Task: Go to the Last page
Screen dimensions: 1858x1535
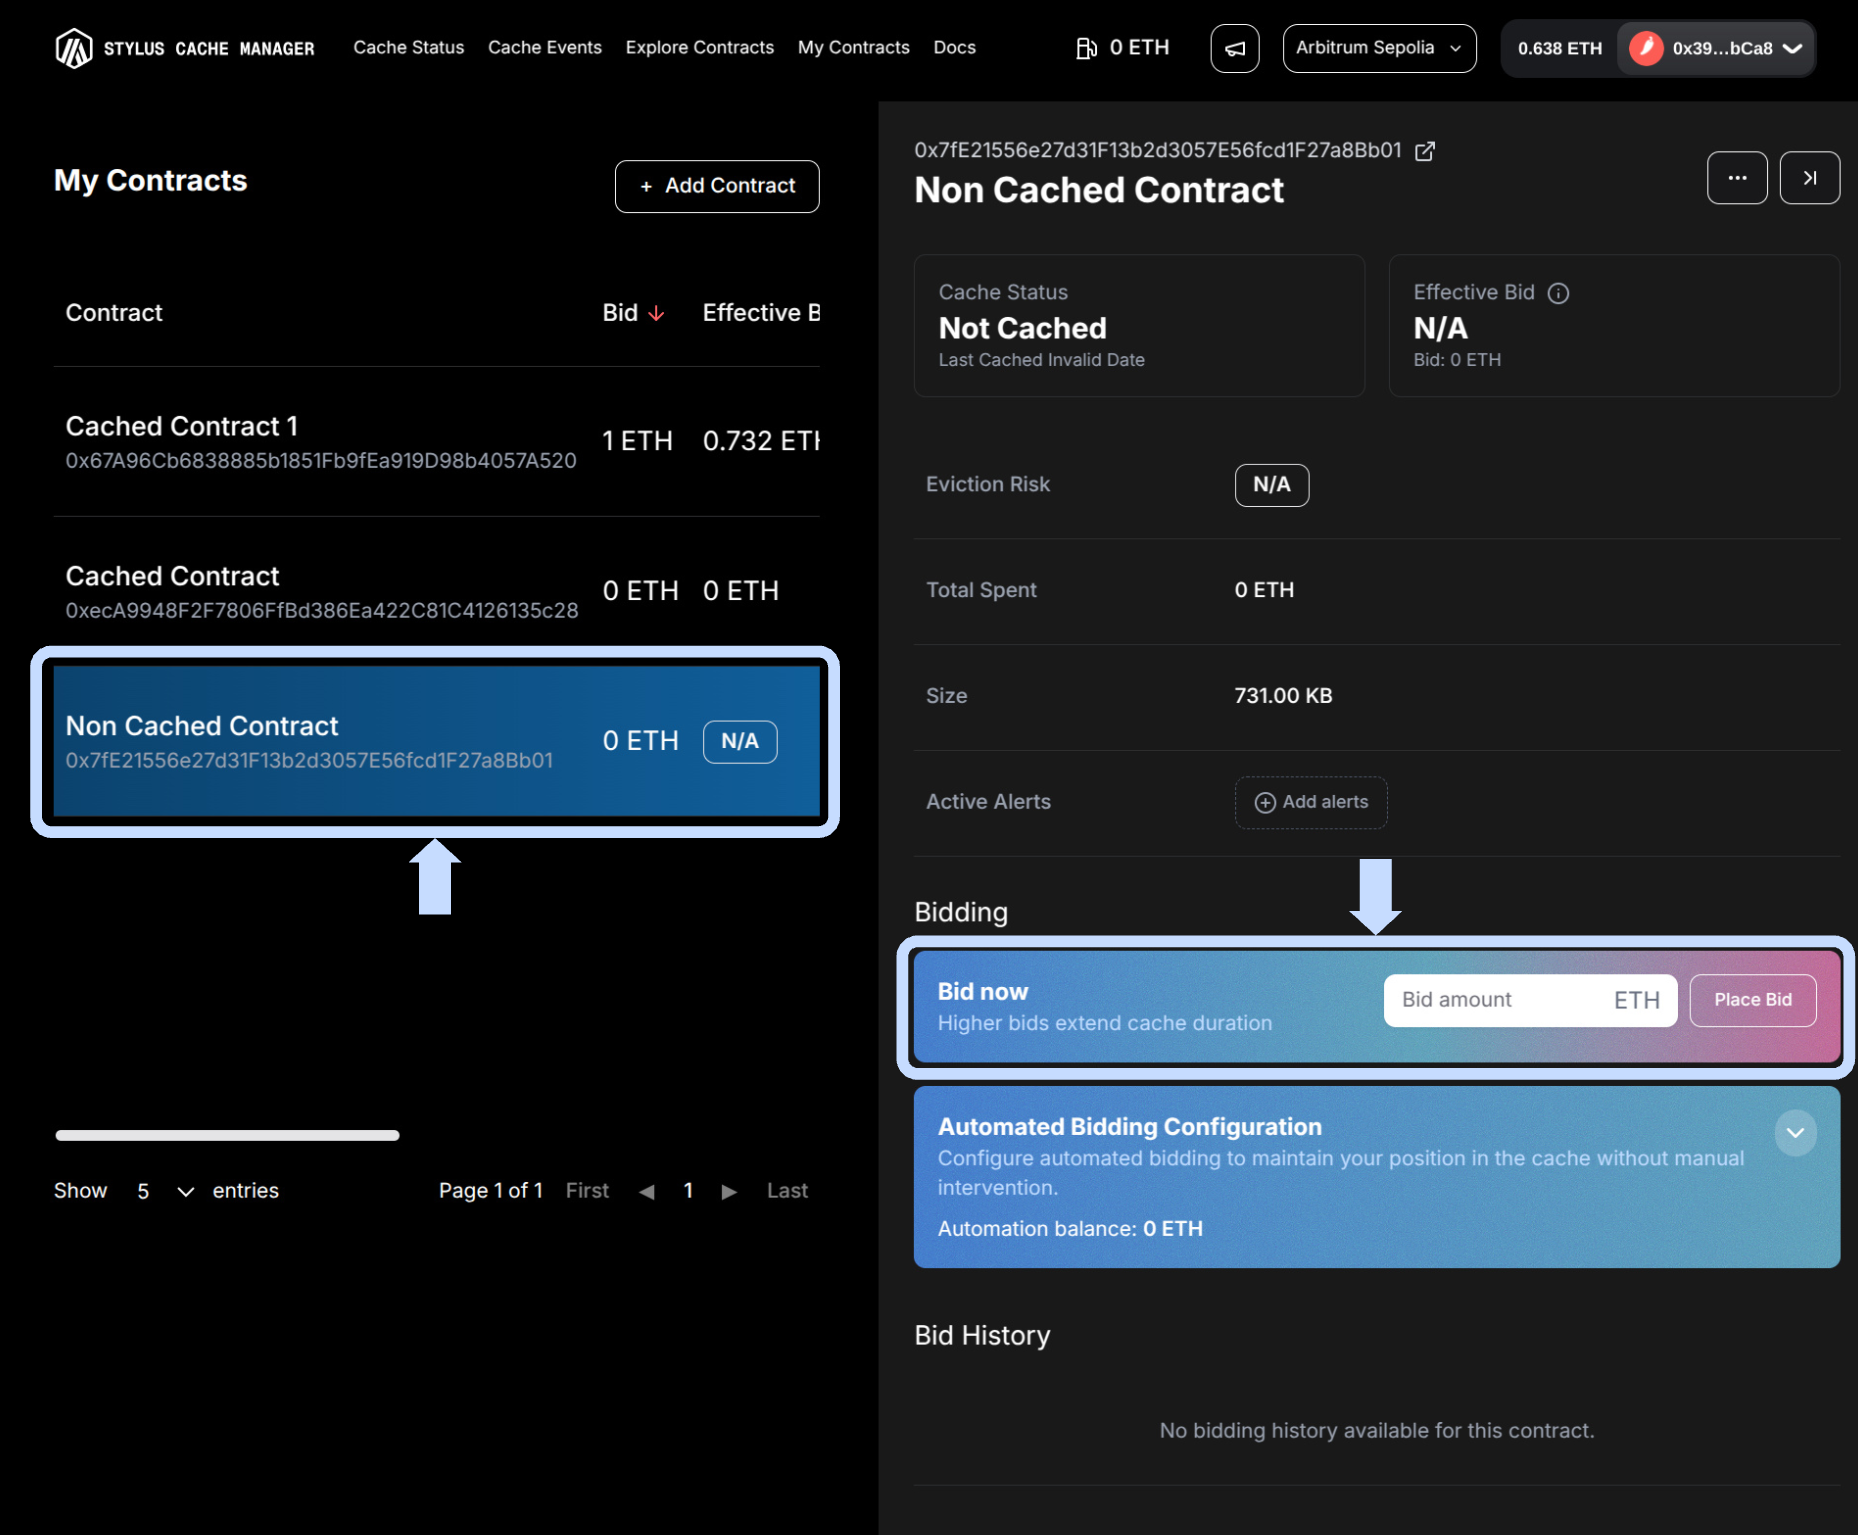Action: point(787,1191)
